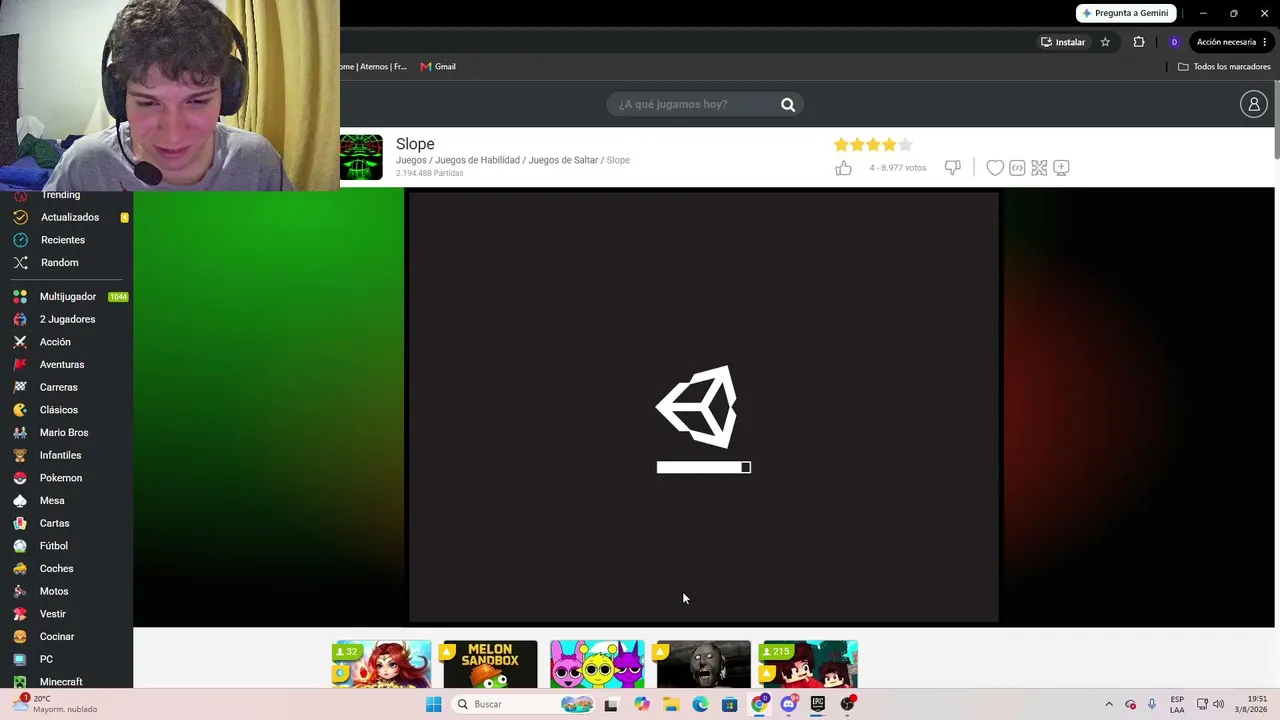Open the Vestir category
Viewport: 1280px width, 720px height.
(x=53, y=614)
